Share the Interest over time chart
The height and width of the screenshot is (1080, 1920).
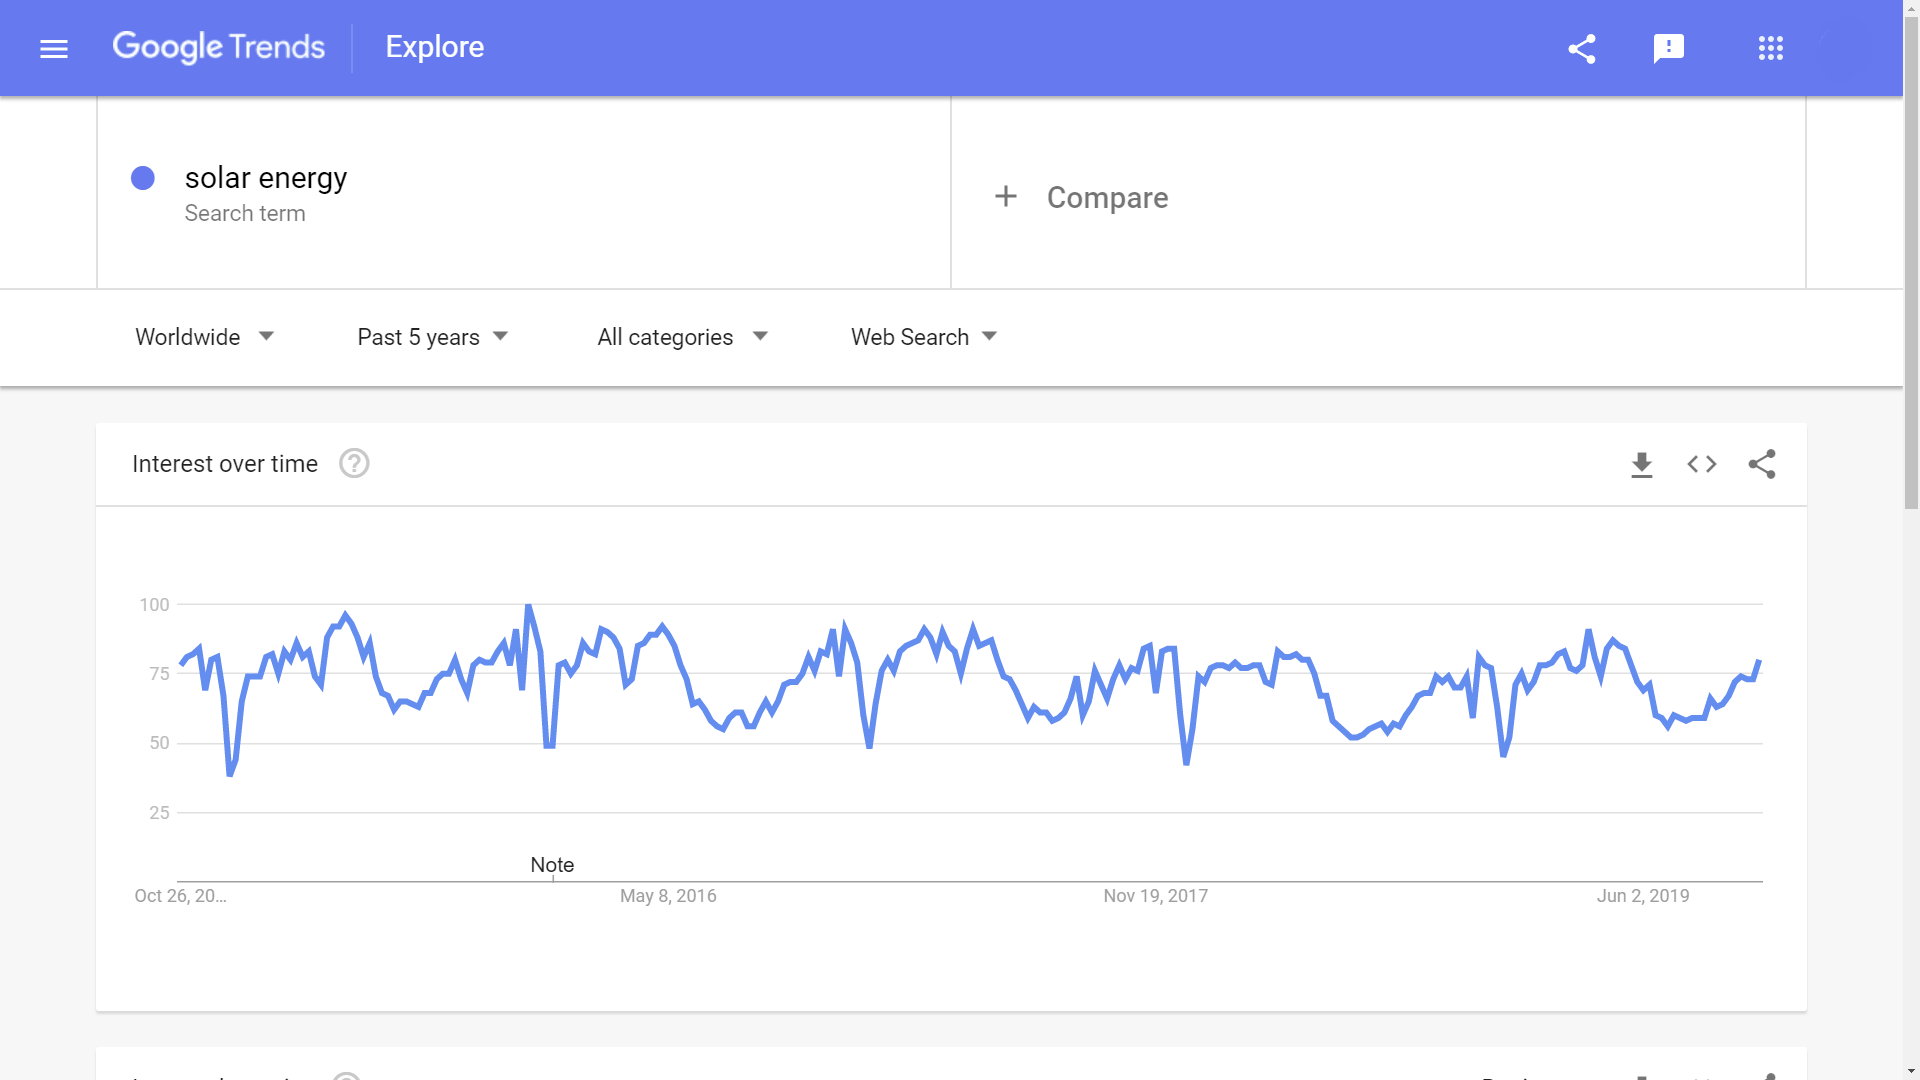1761,464
